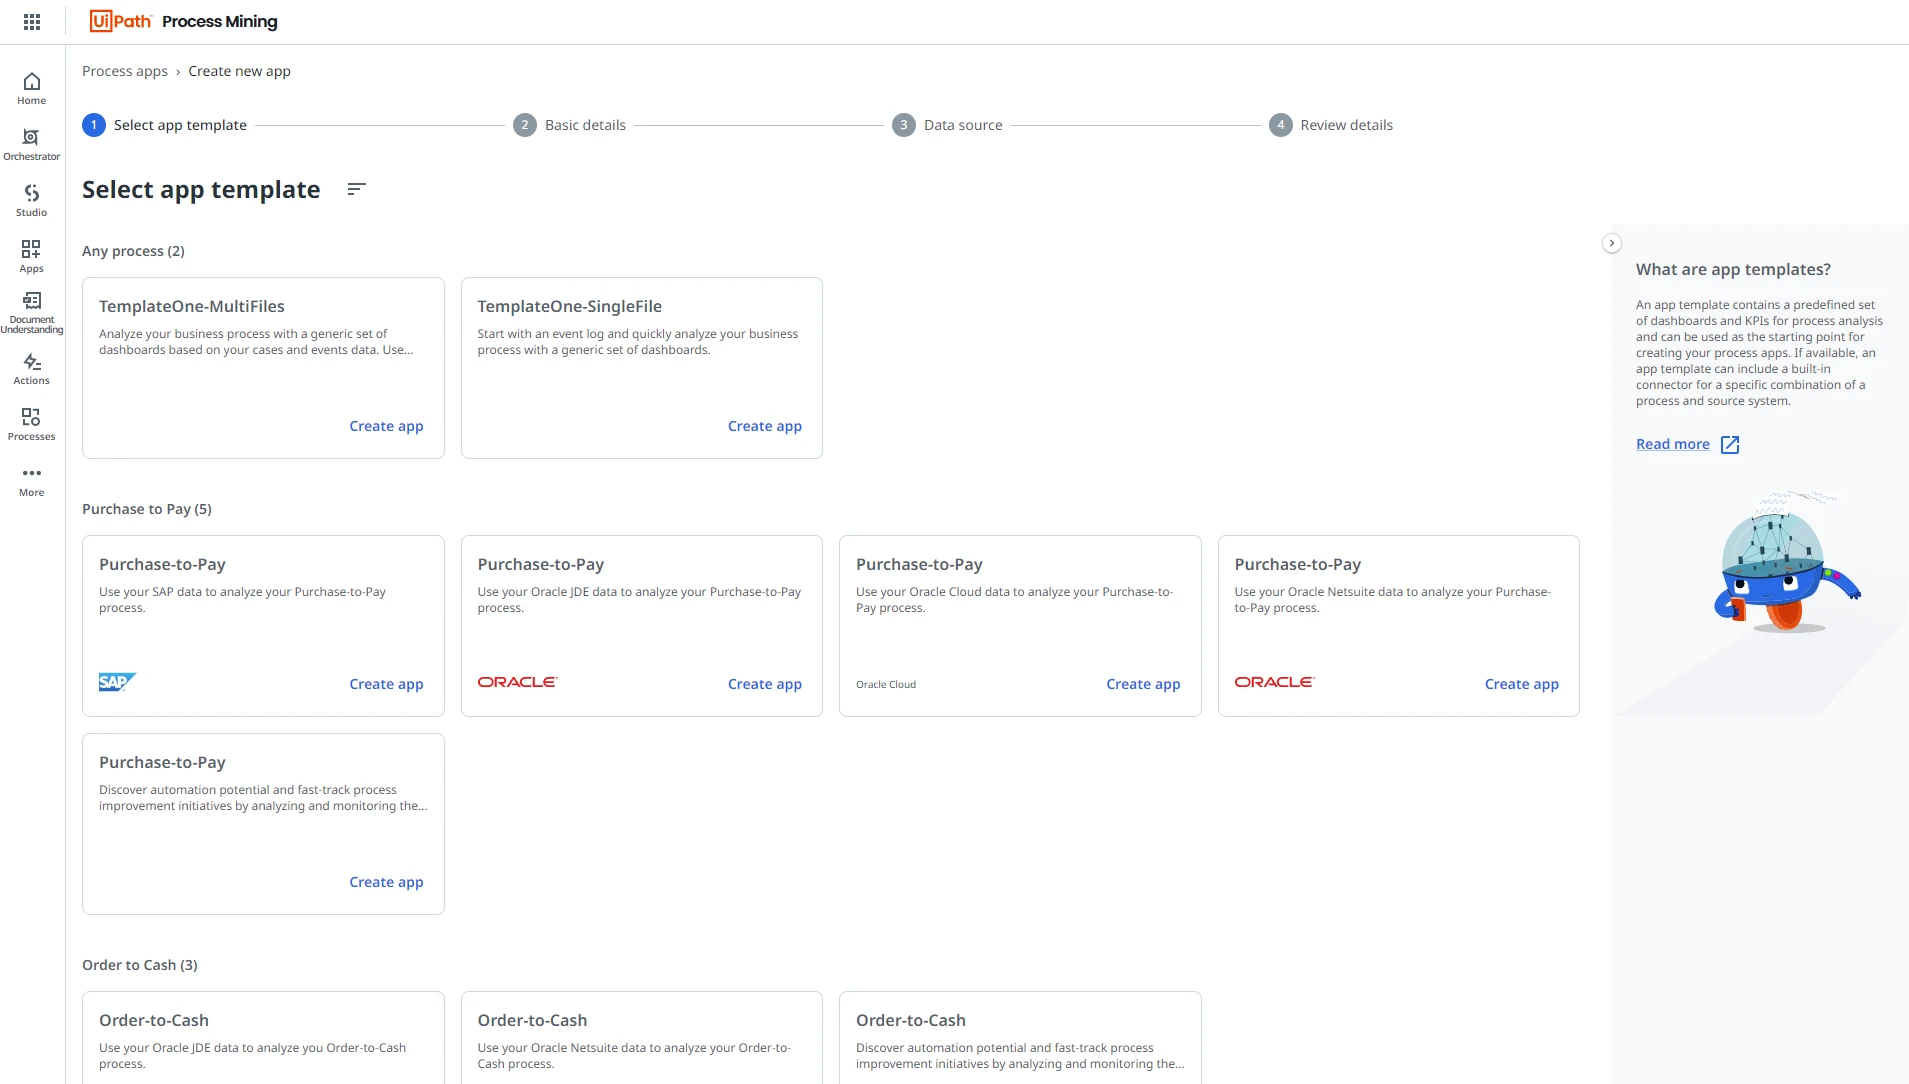Show More sidebar options
Screen dimensions: 1909x1084
32,481
